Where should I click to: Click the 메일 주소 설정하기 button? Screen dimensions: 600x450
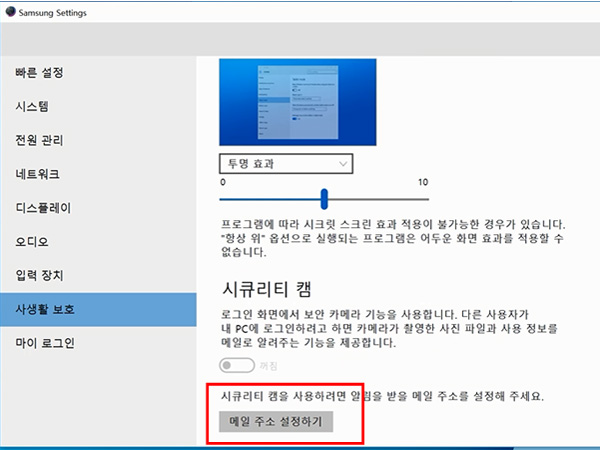point(276,422)
